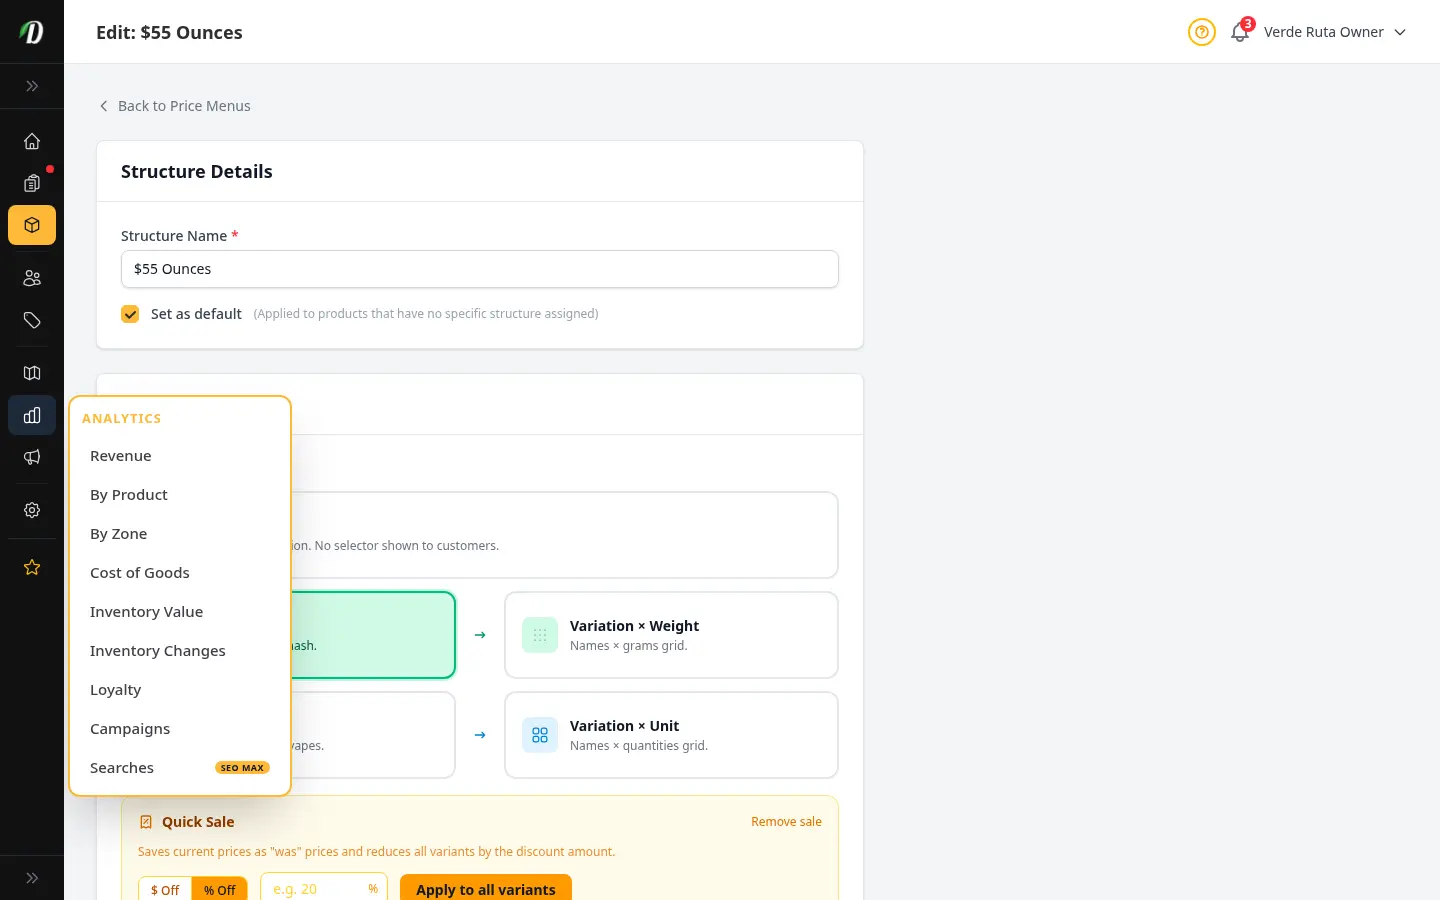1440x900 pixels.
Task: Click the Variation × Unit squares icon
Action: (x=540, y=735)
